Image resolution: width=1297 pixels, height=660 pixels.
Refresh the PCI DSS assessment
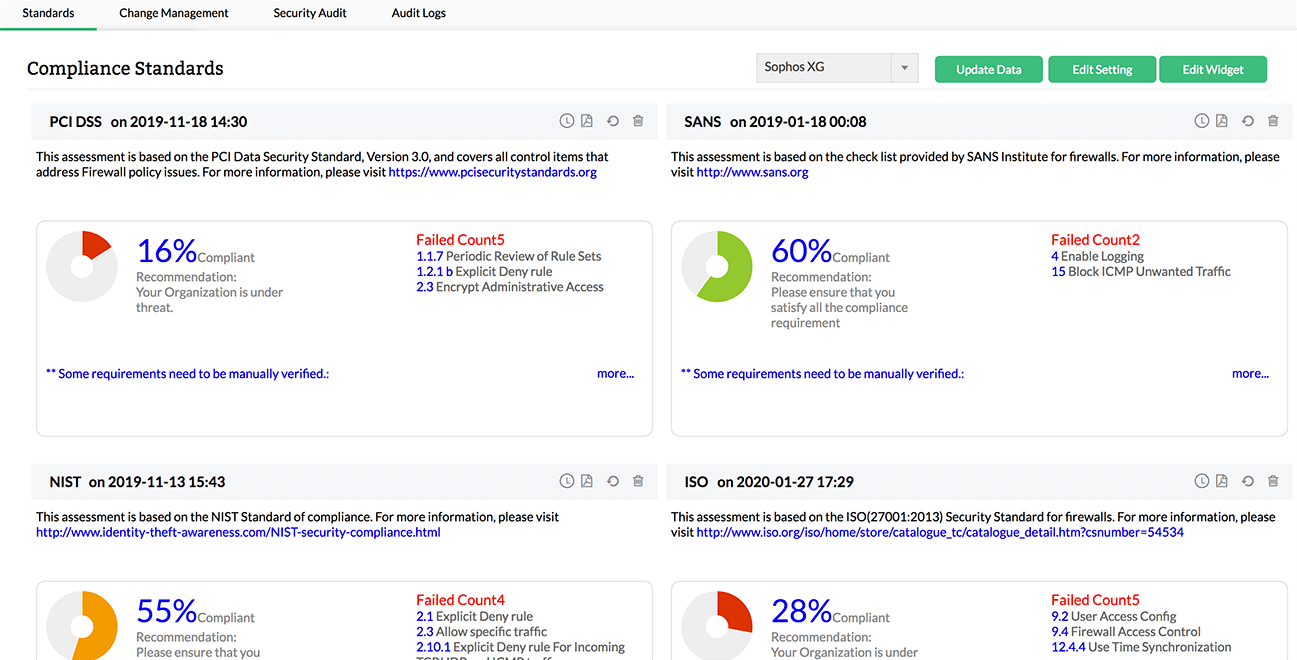click(613, 121)
